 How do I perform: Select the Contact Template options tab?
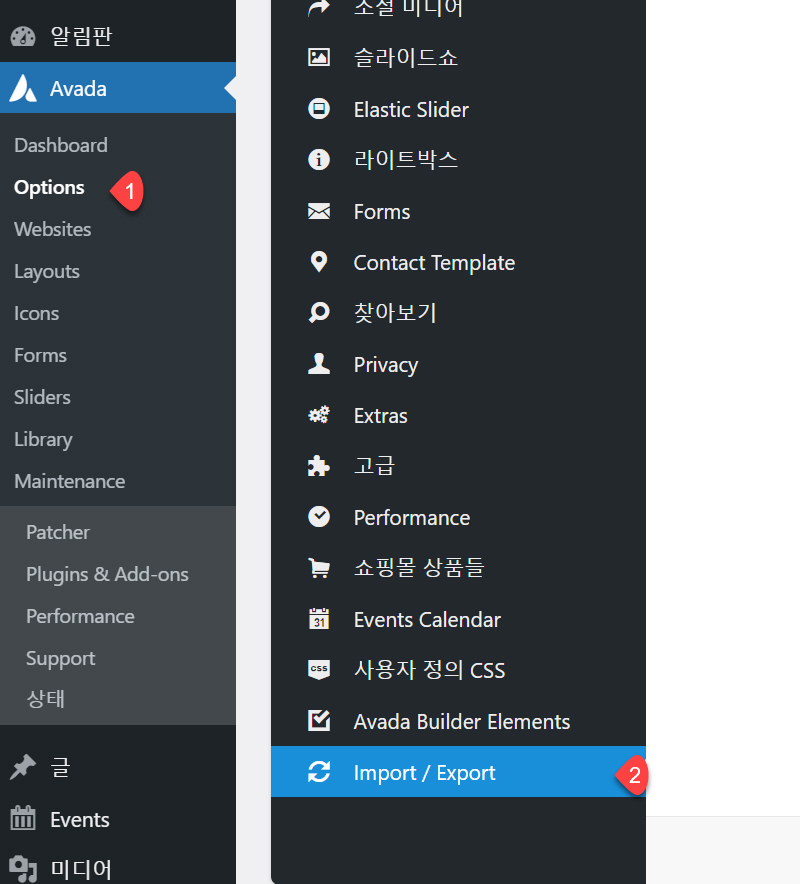pyautogui.click(x=458, y=262)
